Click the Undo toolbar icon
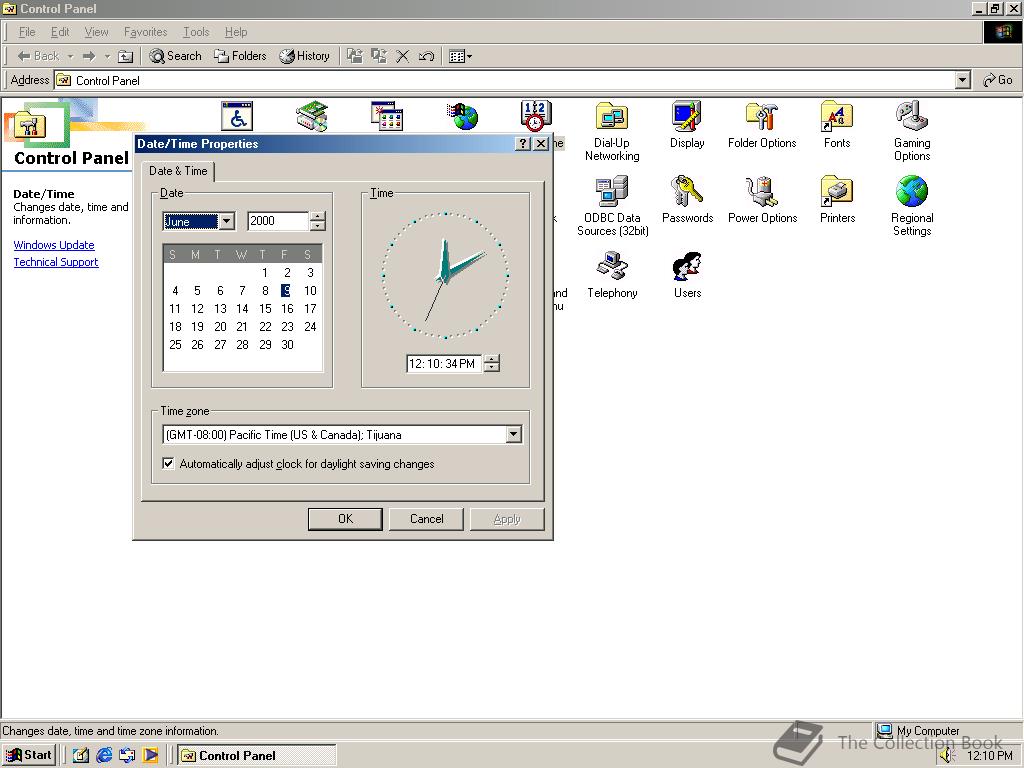The image size is (1024, 768). click(426, 56)
